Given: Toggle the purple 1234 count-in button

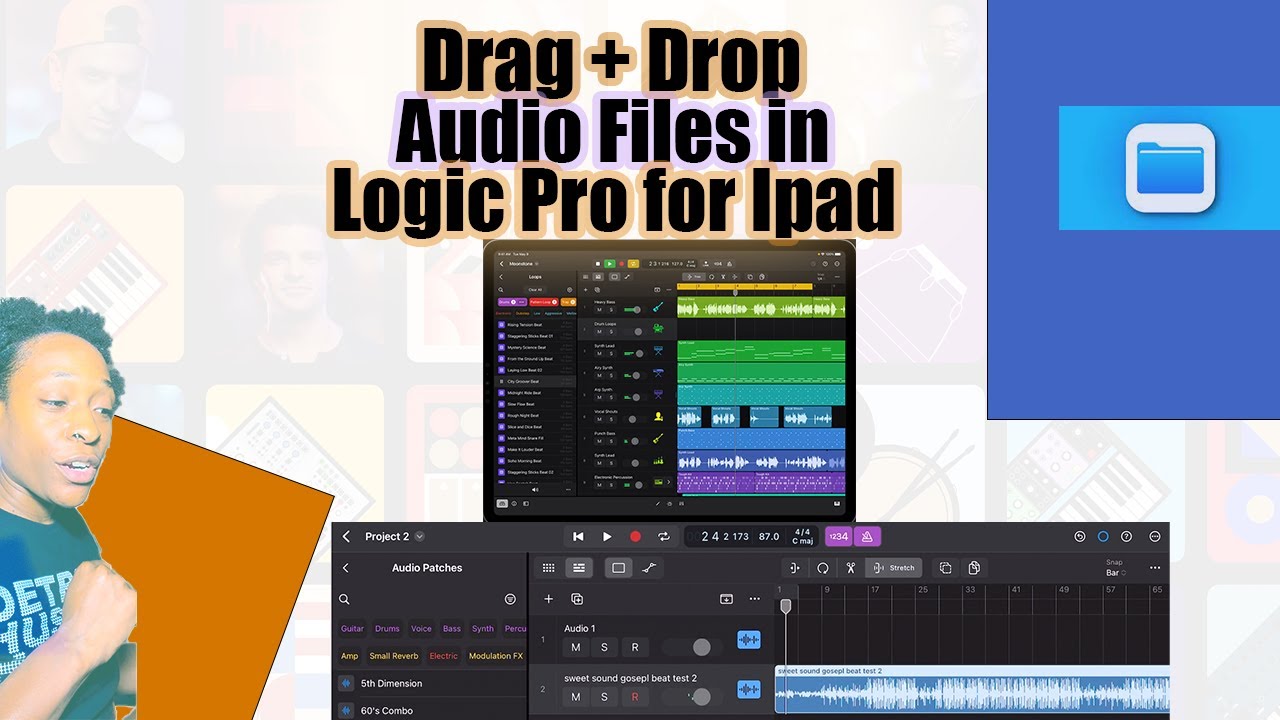Looking at the screenshot, I should pyautogui.click(x=838, y=537).
